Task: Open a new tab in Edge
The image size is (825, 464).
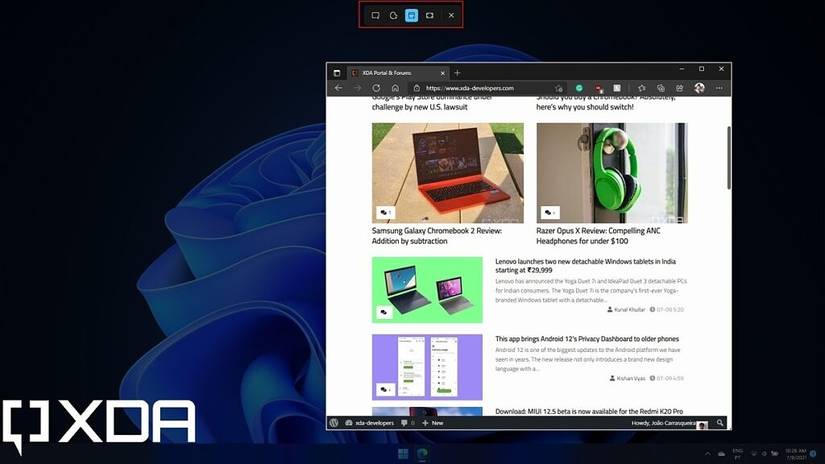Action: click(x=457, y=73)
